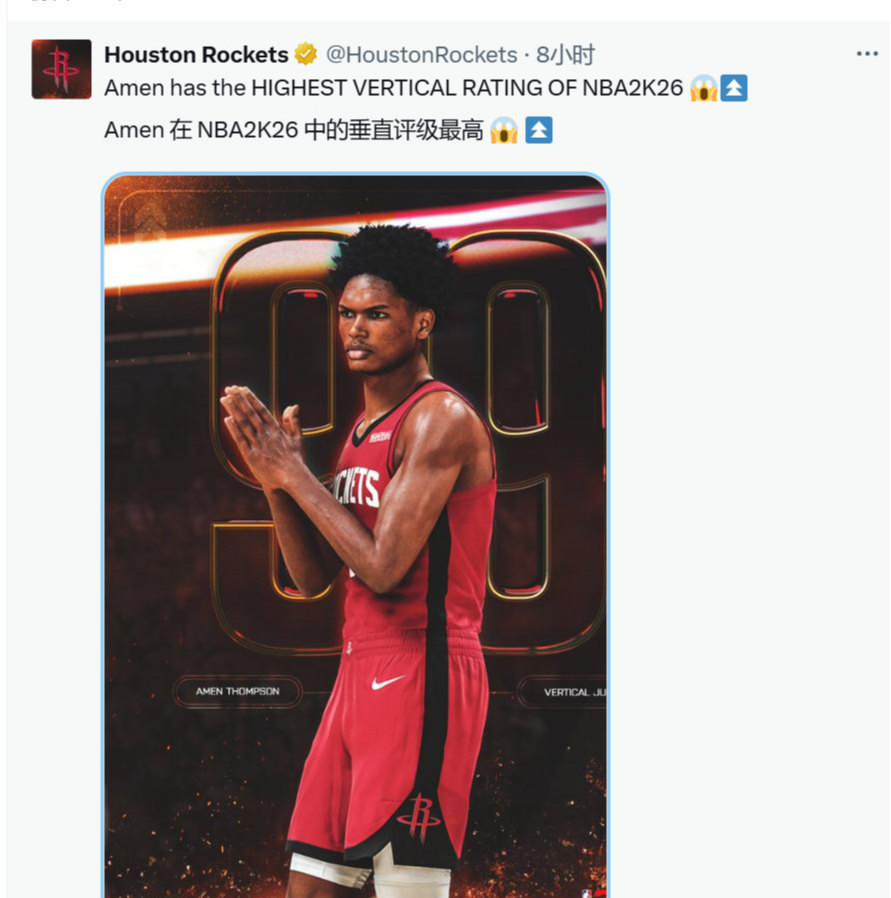Click the screaming emoji in Chinese translation

click(x=504, y=130)
